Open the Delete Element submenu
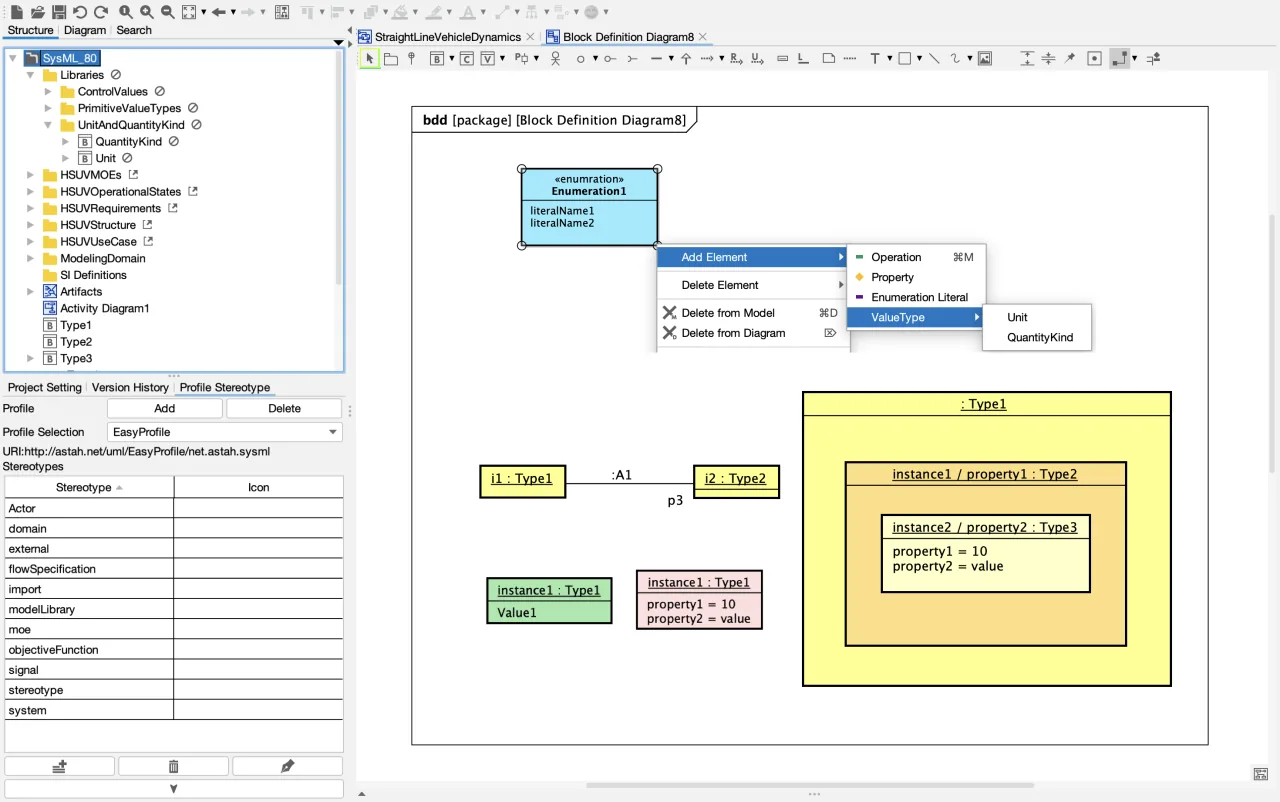 pos(753,285)
